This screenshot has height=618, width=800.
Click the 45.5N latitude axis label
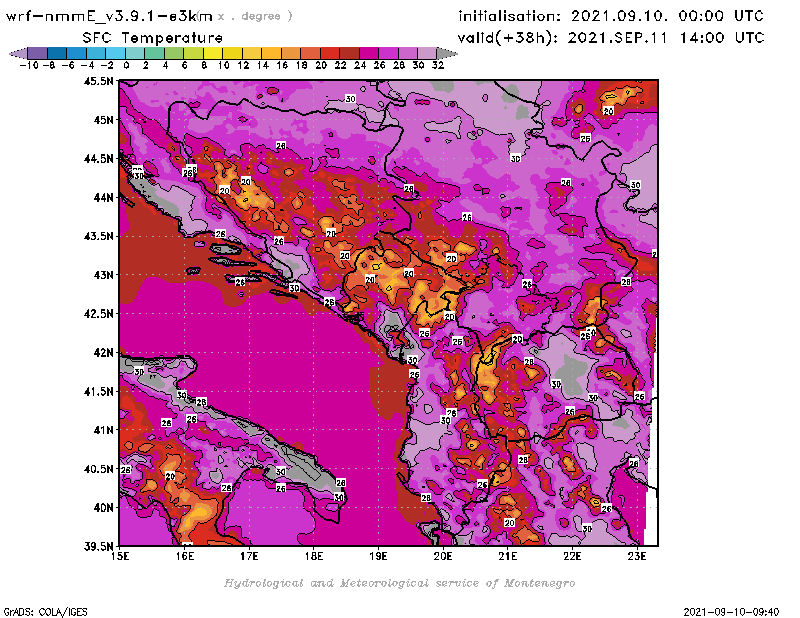tap(98, 81)
